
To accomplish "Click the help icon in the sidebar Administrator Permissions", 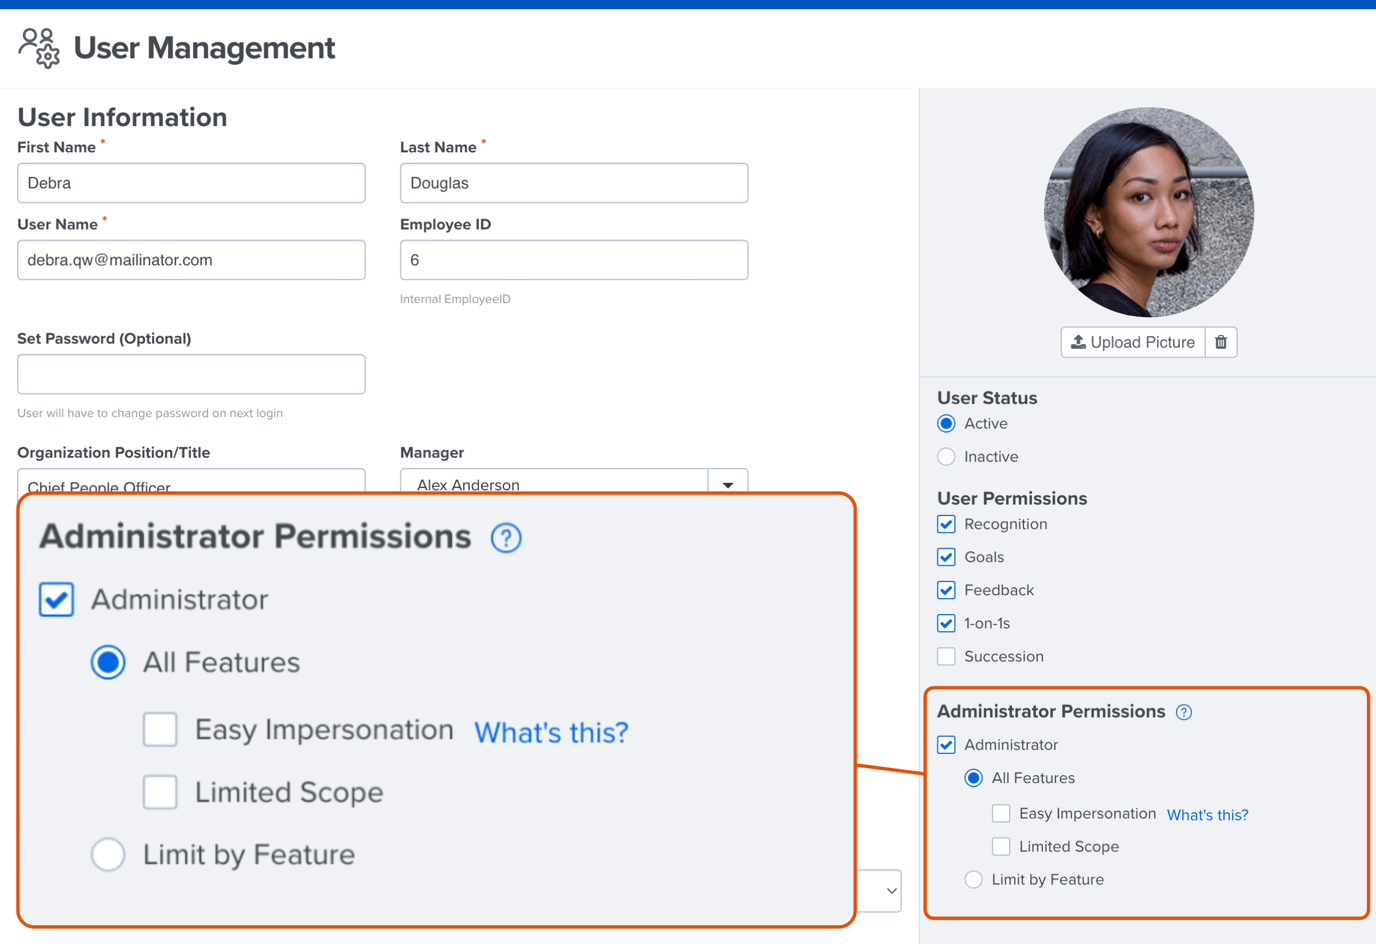I will 1183,712.
